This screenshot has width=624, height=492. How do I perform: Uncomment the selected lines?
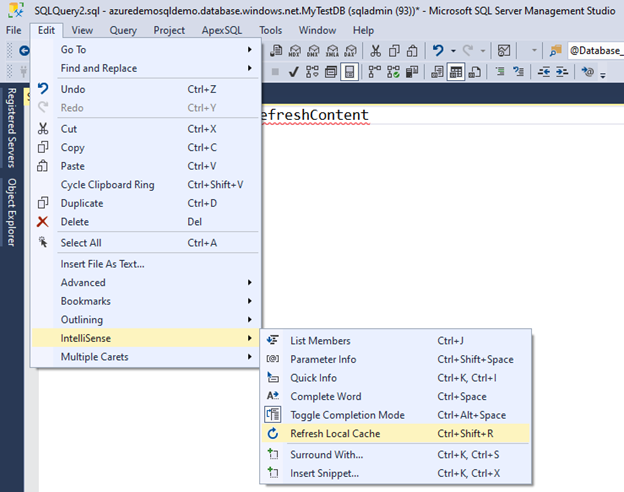pos(518,72)
